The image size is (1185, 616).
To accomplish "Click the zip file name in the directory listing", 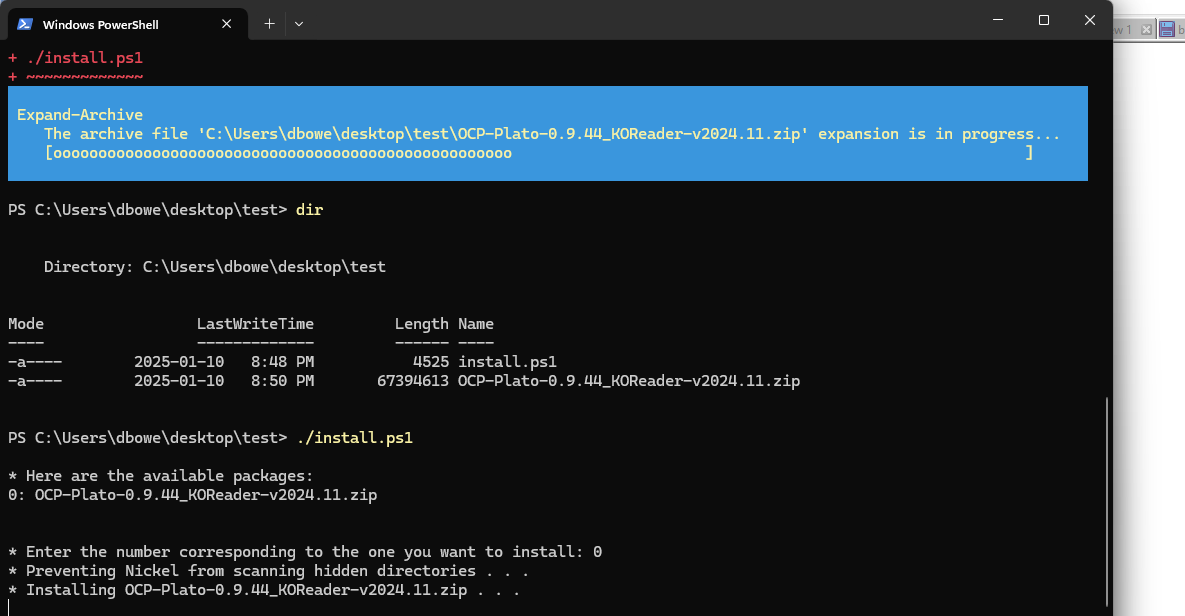I will [629, 380].
